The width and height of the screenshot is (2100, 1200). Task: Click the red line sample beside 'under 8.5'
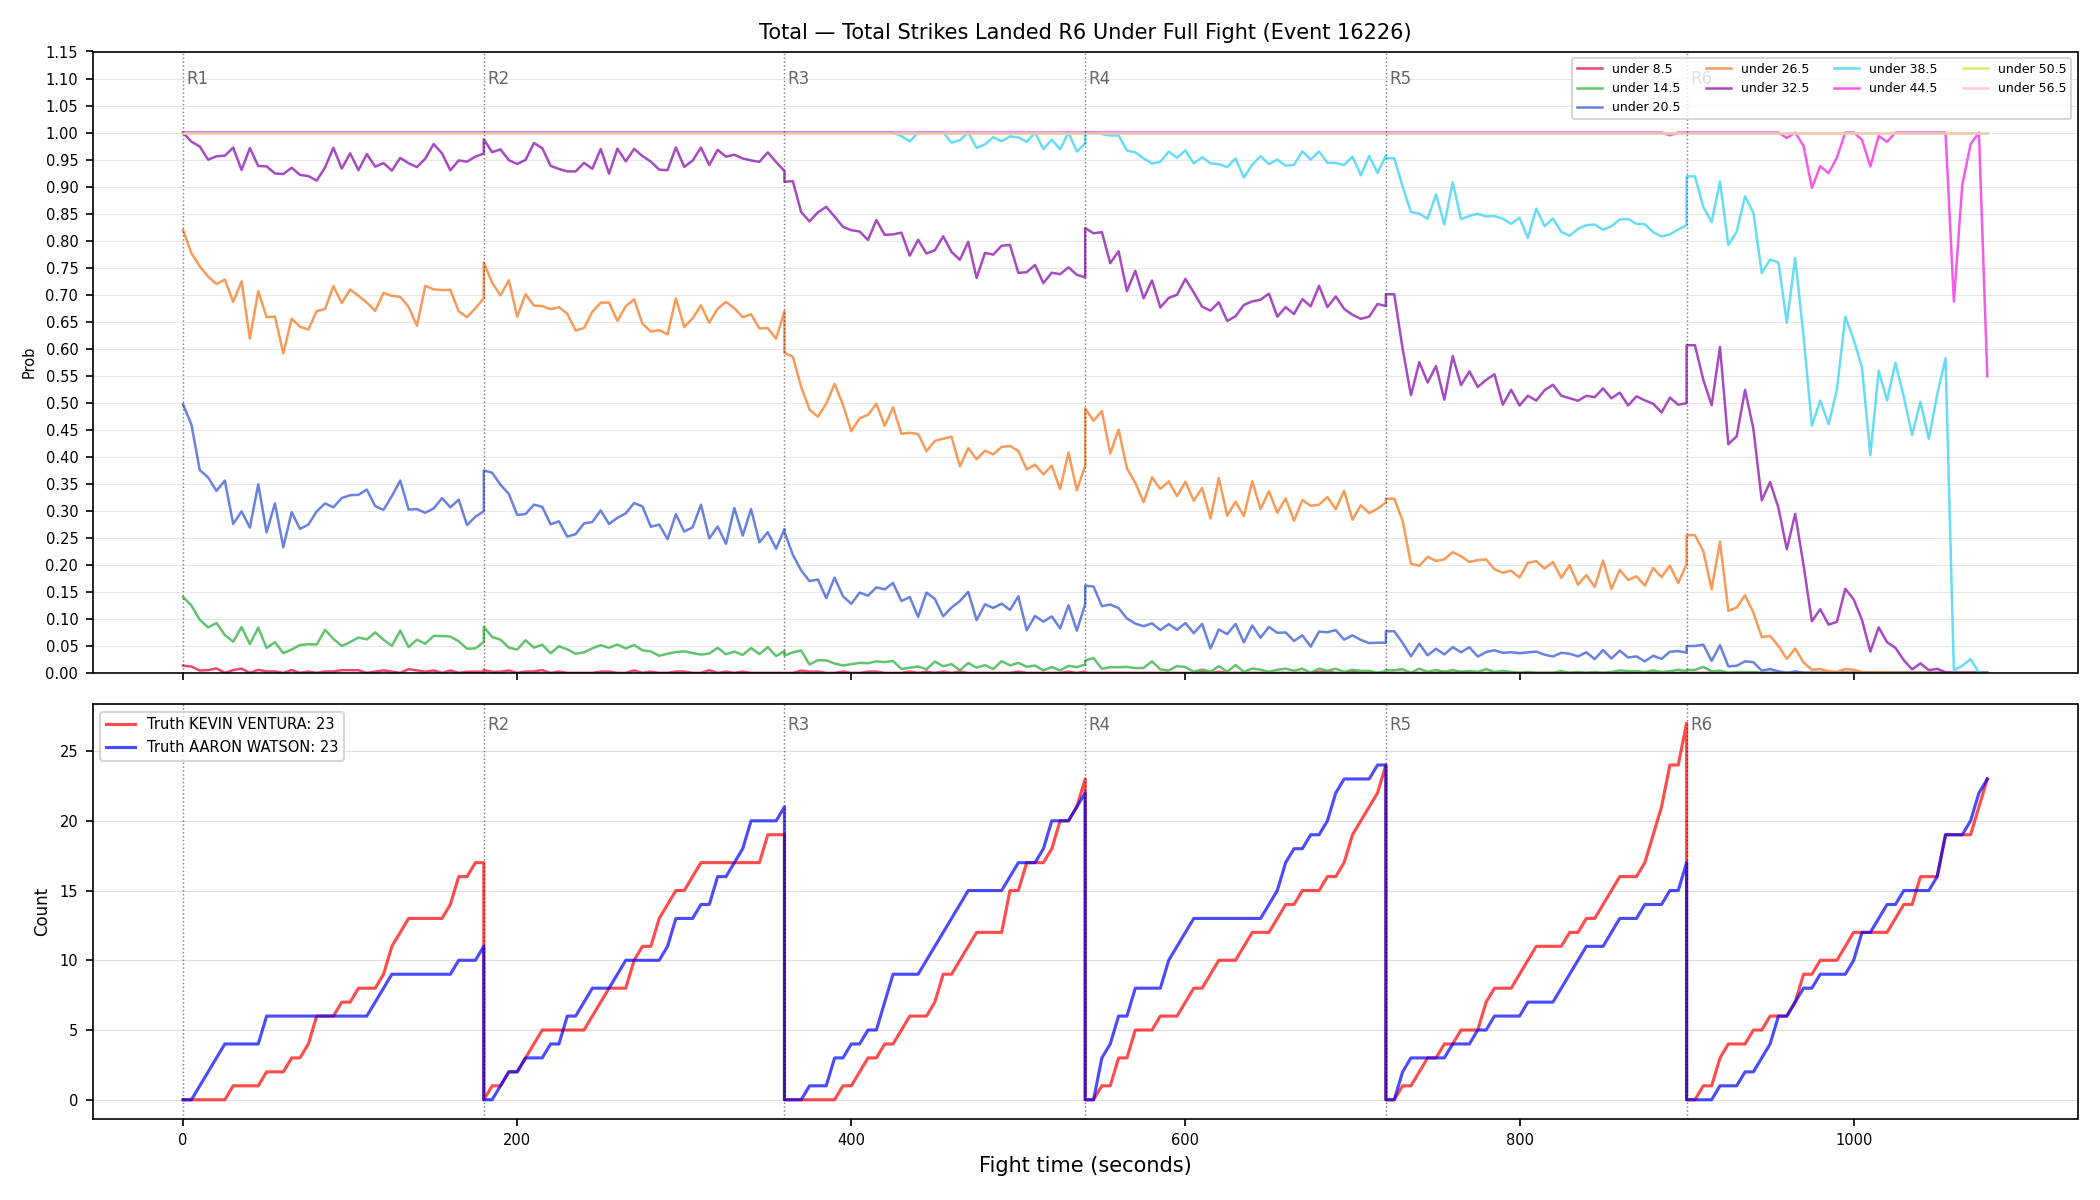pyautogui.click(x=1590, y=69)
